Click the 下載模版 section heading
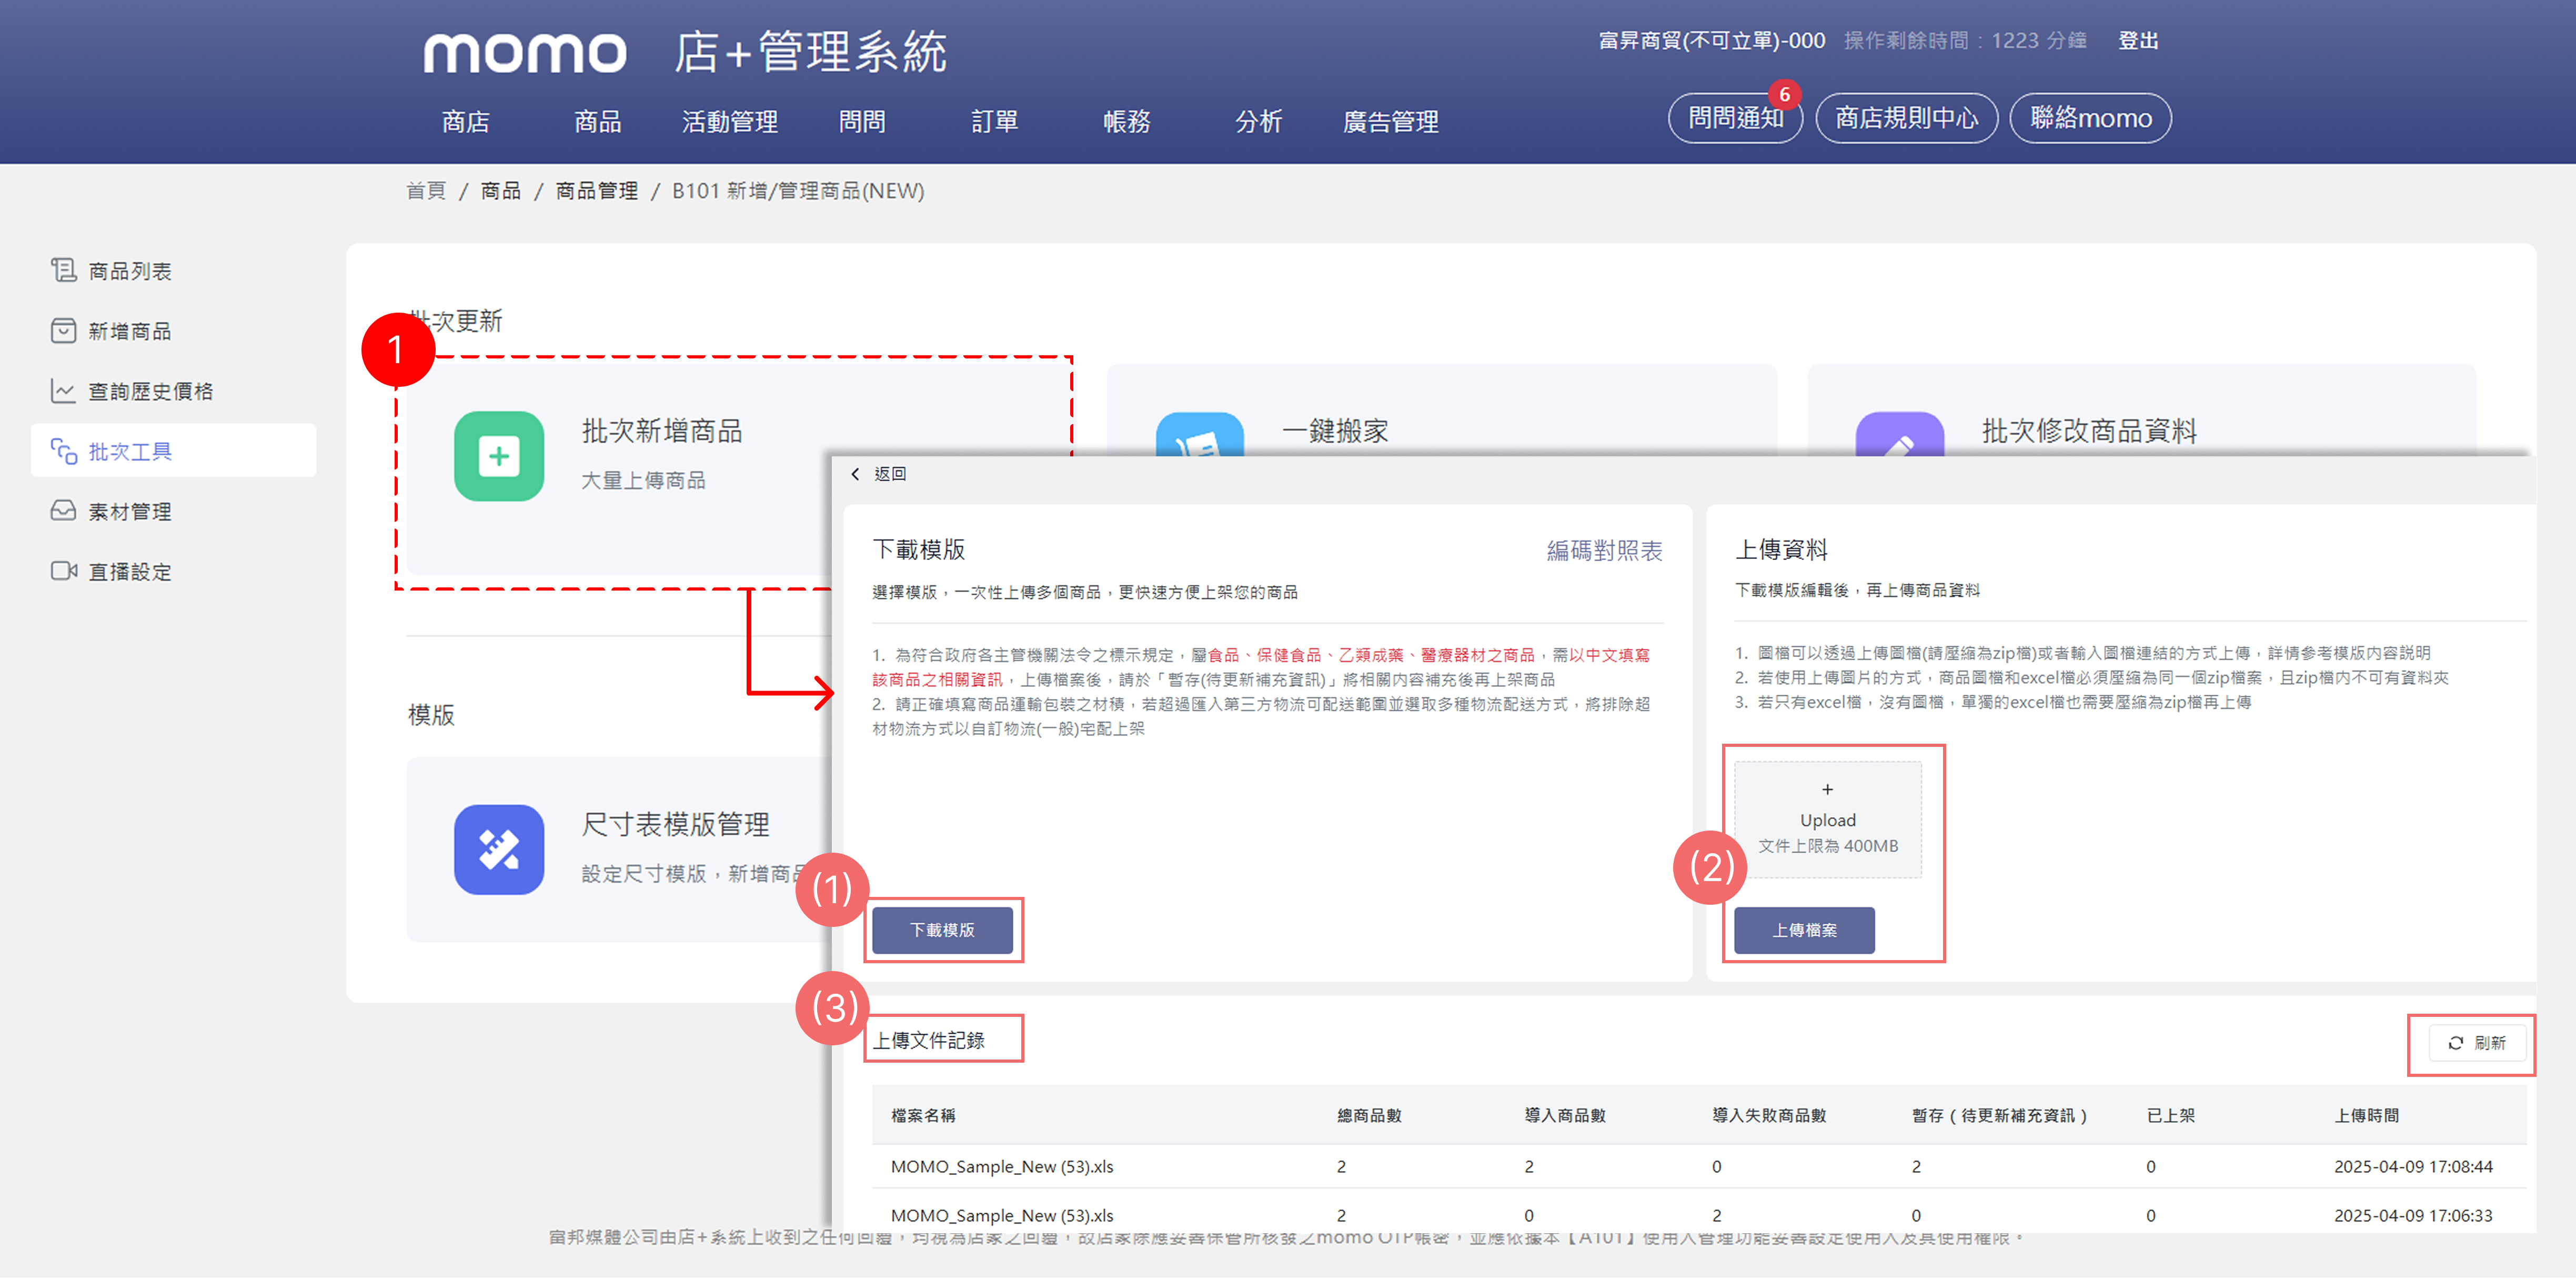This screenshot has height=1279, width=2576. [918, 550]
